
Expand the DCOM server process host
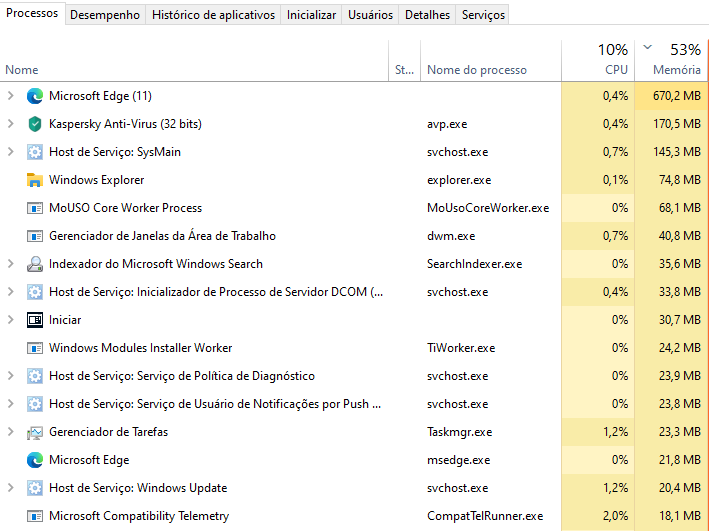tap(11, 292)
